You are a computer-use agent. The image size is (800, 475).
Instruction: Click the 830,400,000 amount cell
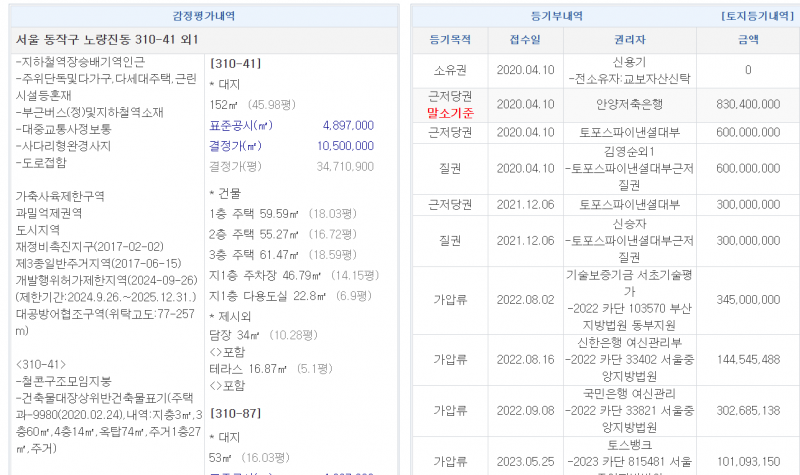(x=748, y=103)
